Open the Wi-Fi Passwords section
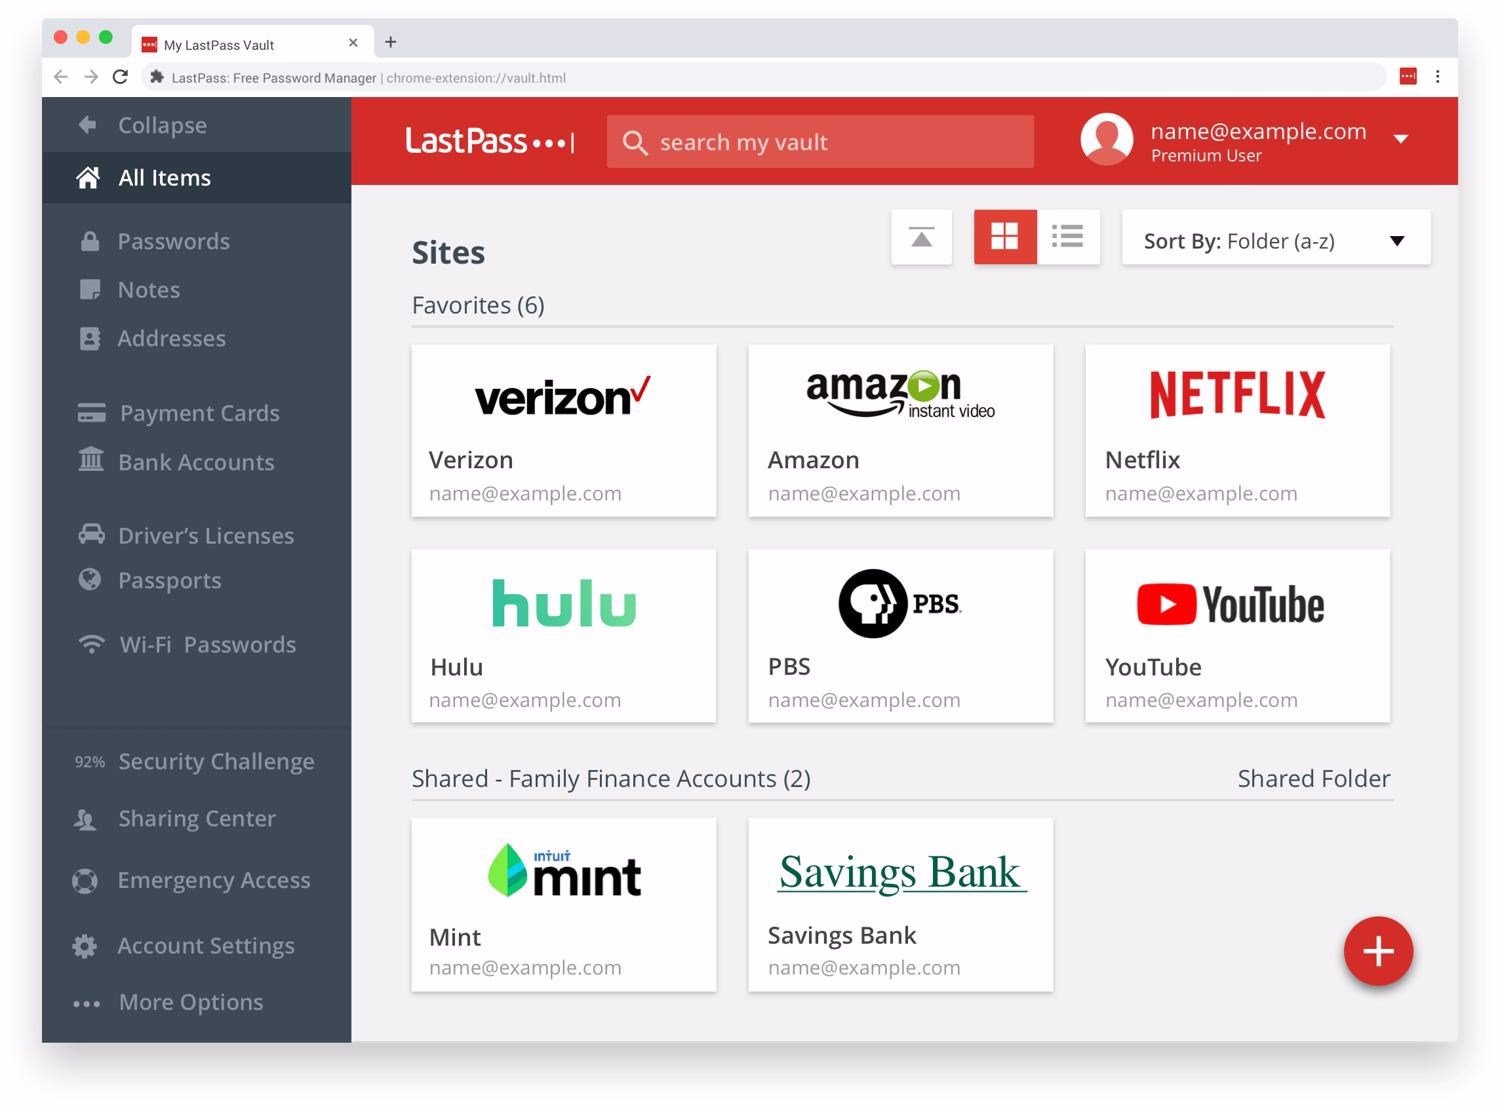Viewport: 1500px width, 1107px height. tap(206, 645)
